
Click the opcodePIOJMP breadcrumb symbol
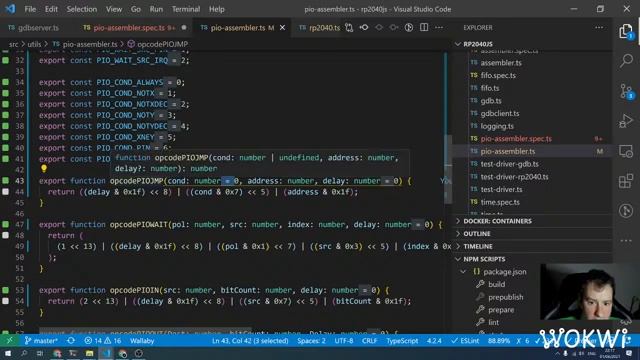click(162, 44)
